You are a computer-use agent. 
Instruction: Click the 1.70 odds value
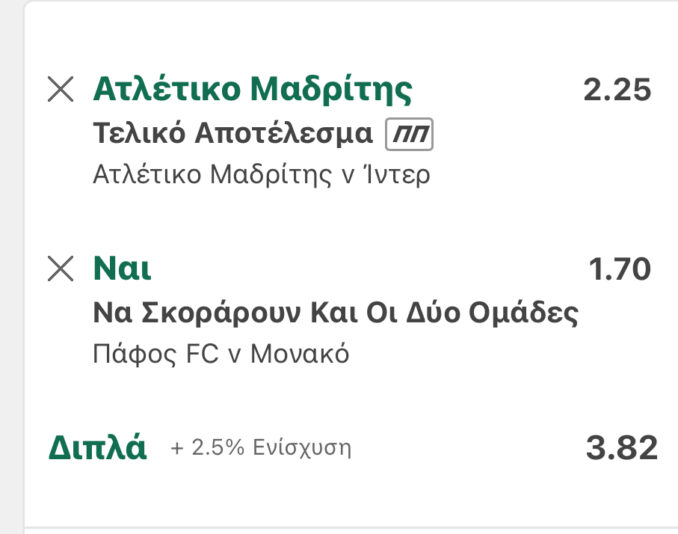pyautogui.click(x=620, y=269)
